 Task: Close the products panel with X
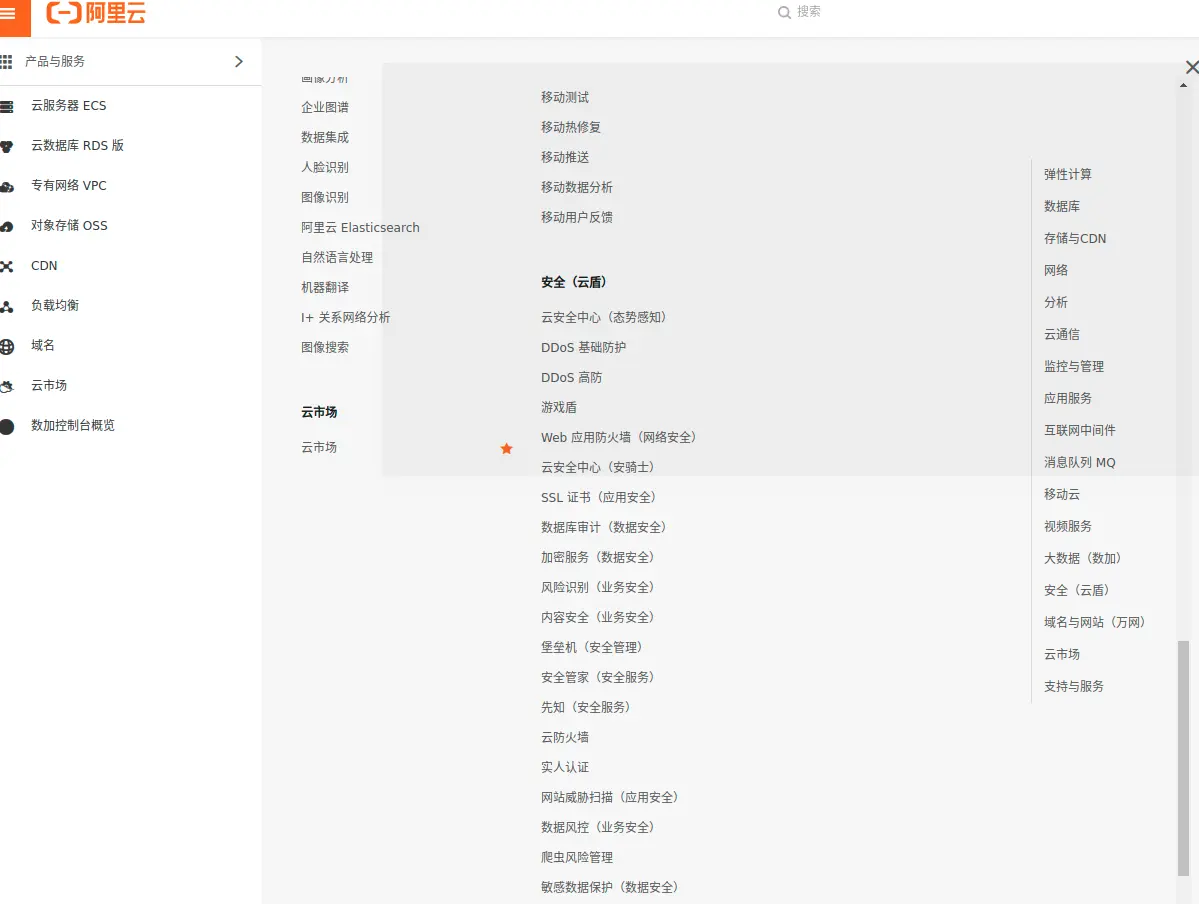pyautogui.click(x=1191, y=67)
